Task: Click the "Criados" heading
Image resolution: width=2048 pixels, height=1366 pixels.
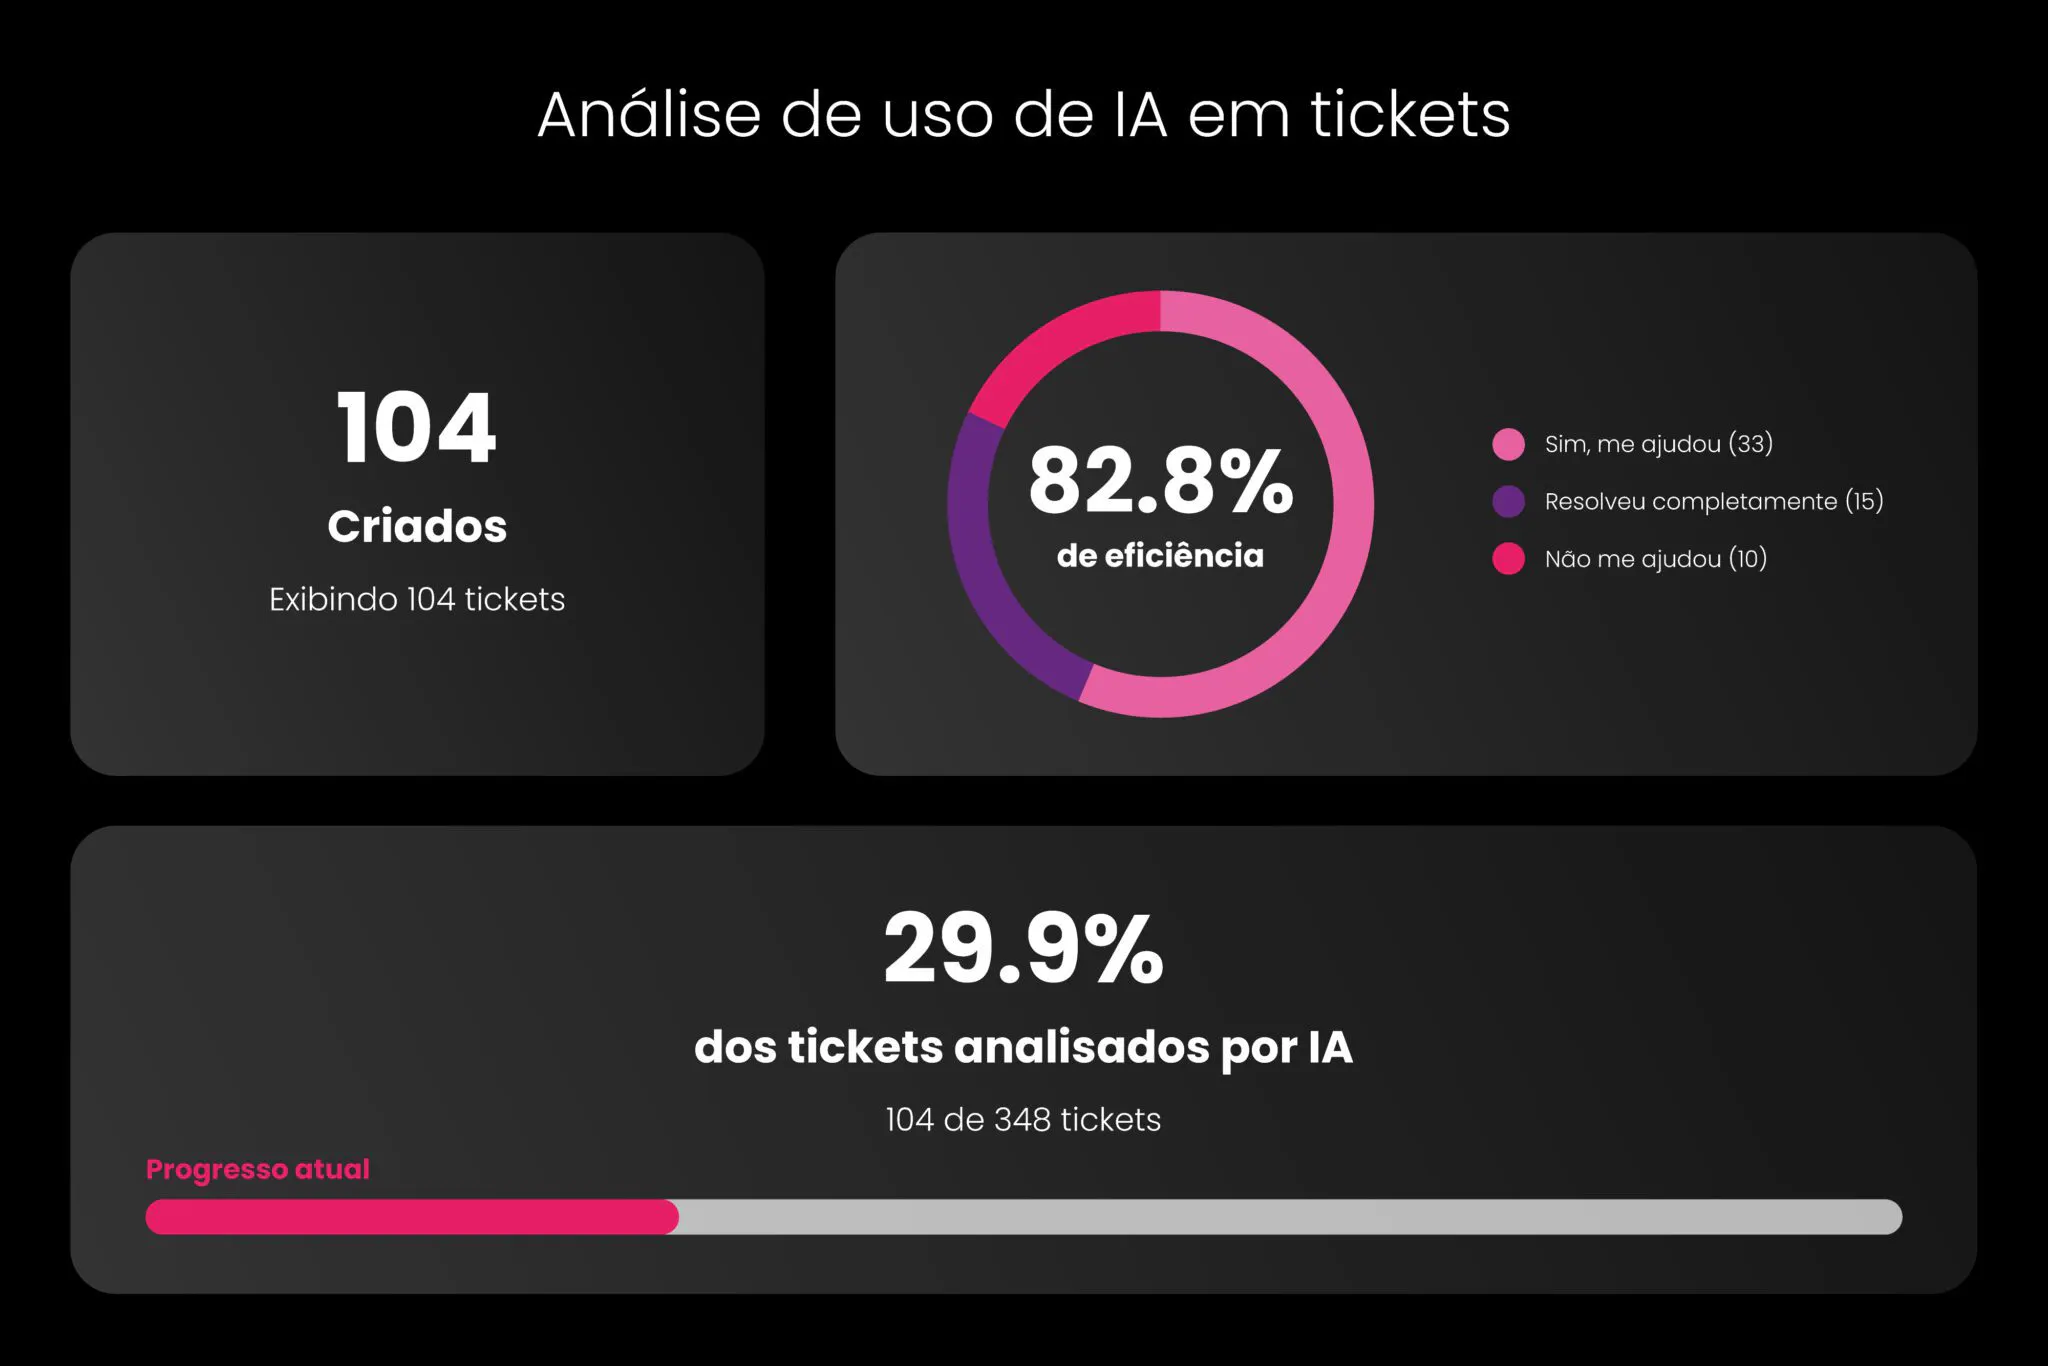Action: coord(416,526)
